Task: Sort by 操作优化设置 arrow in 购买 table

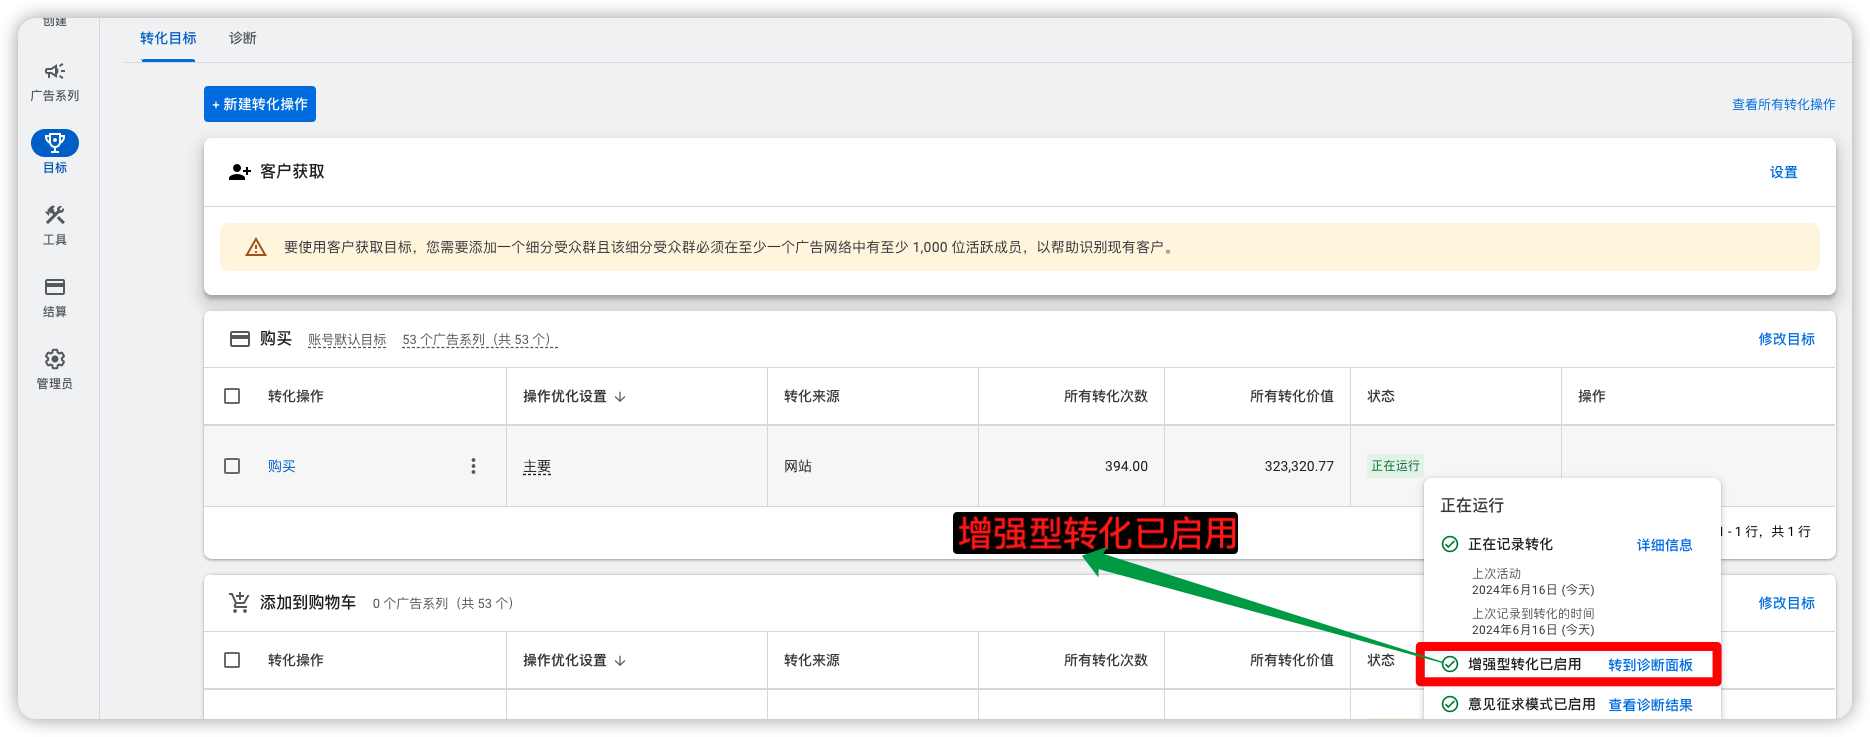Action: 620,397
